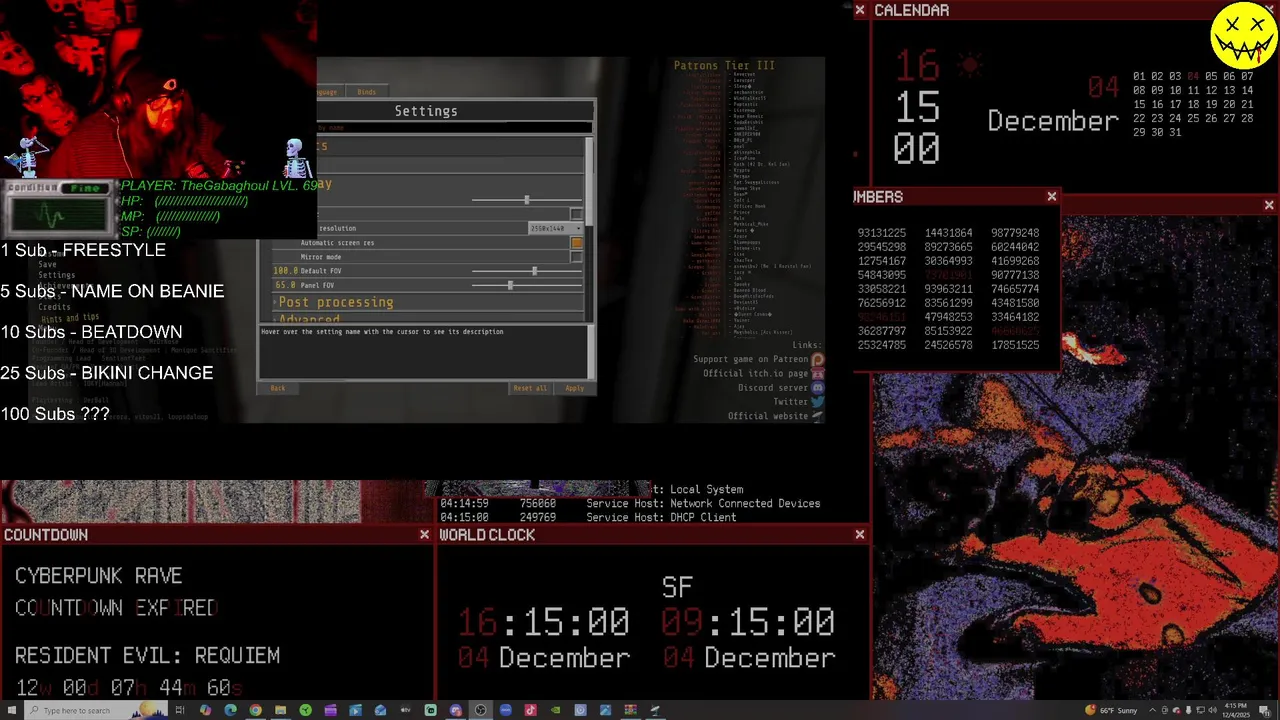Adjust the Default FOV slider
Viewport: 1280px width, 720px height.
coord(527,271)
